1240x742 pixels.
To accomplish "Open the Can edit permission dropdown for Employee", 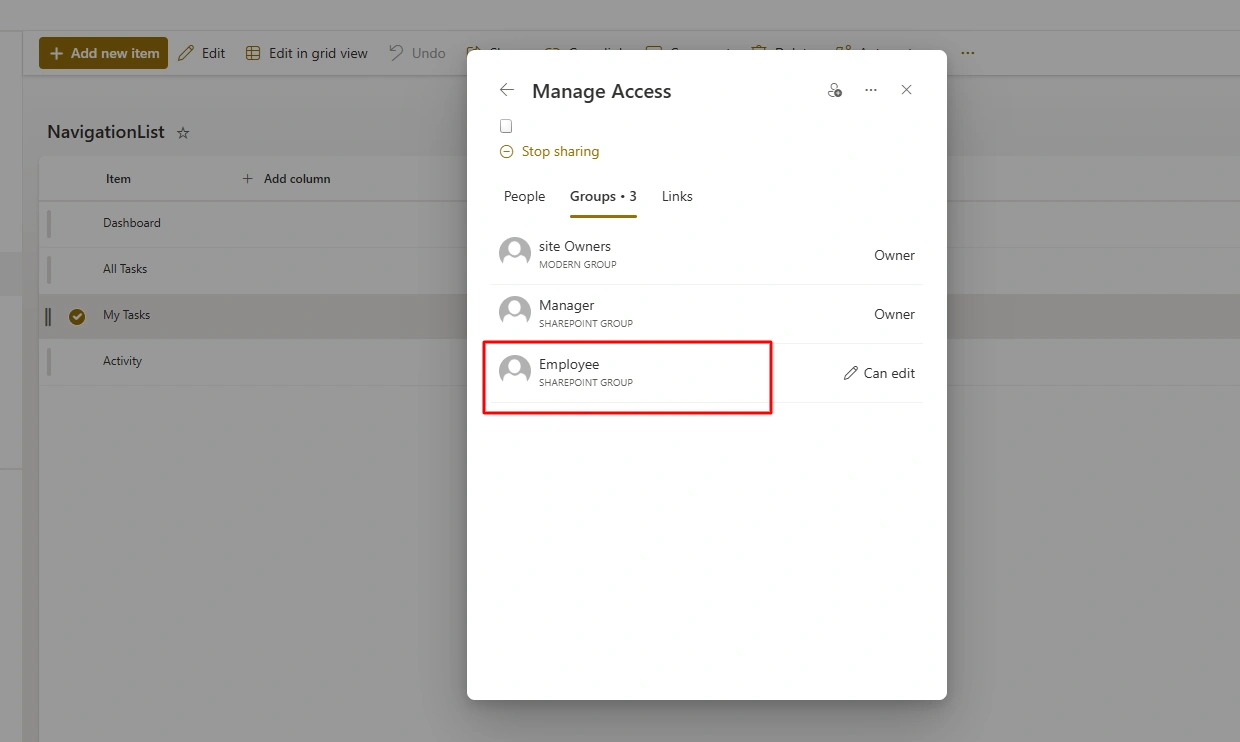I will click(879, 373).
